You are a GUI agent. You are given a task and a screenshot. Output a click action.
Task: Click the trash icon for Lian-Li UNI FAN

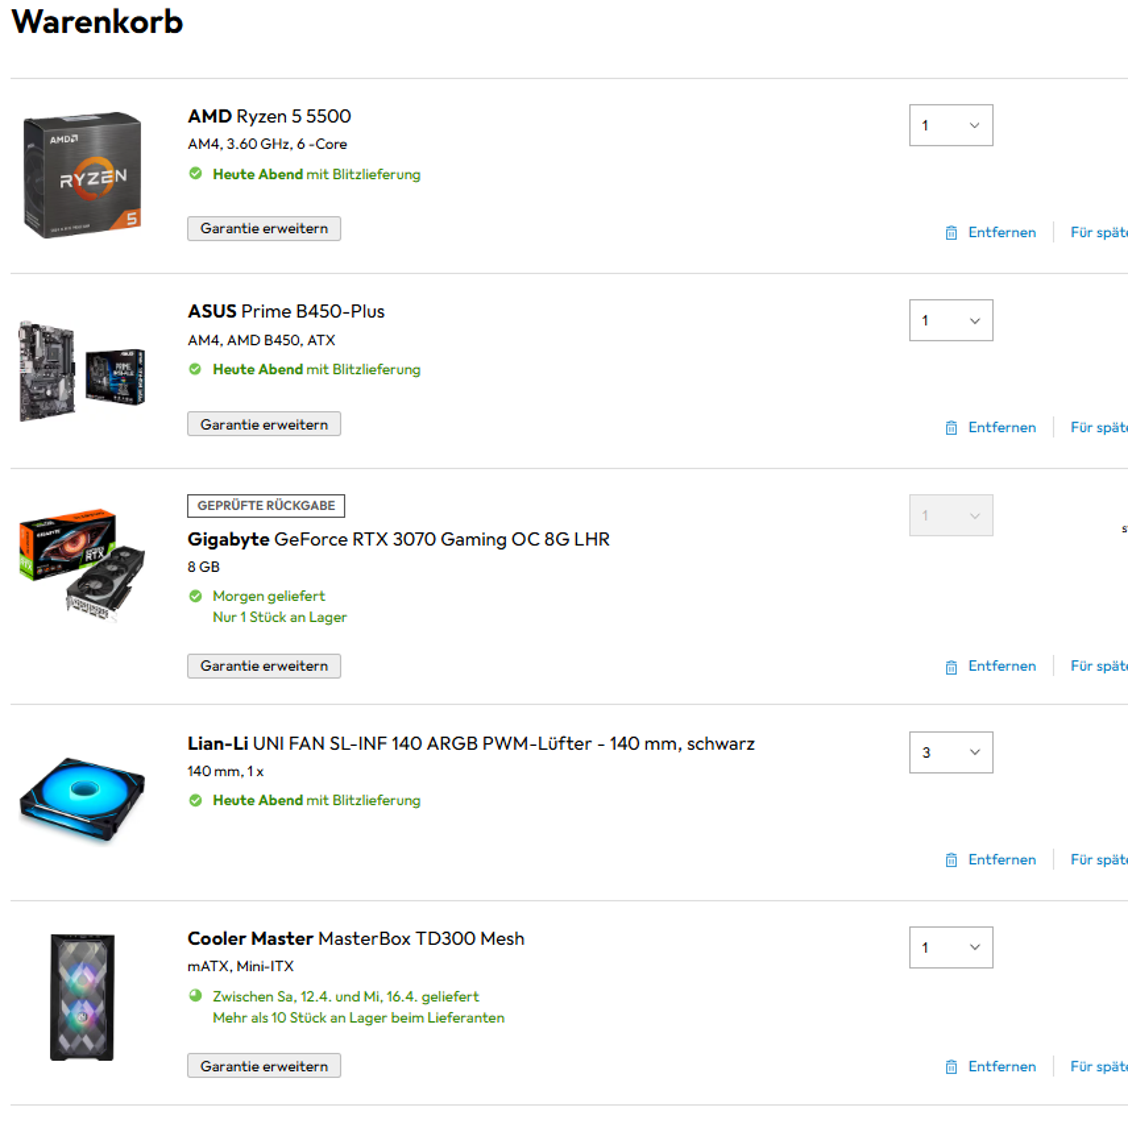coord(951,860)
